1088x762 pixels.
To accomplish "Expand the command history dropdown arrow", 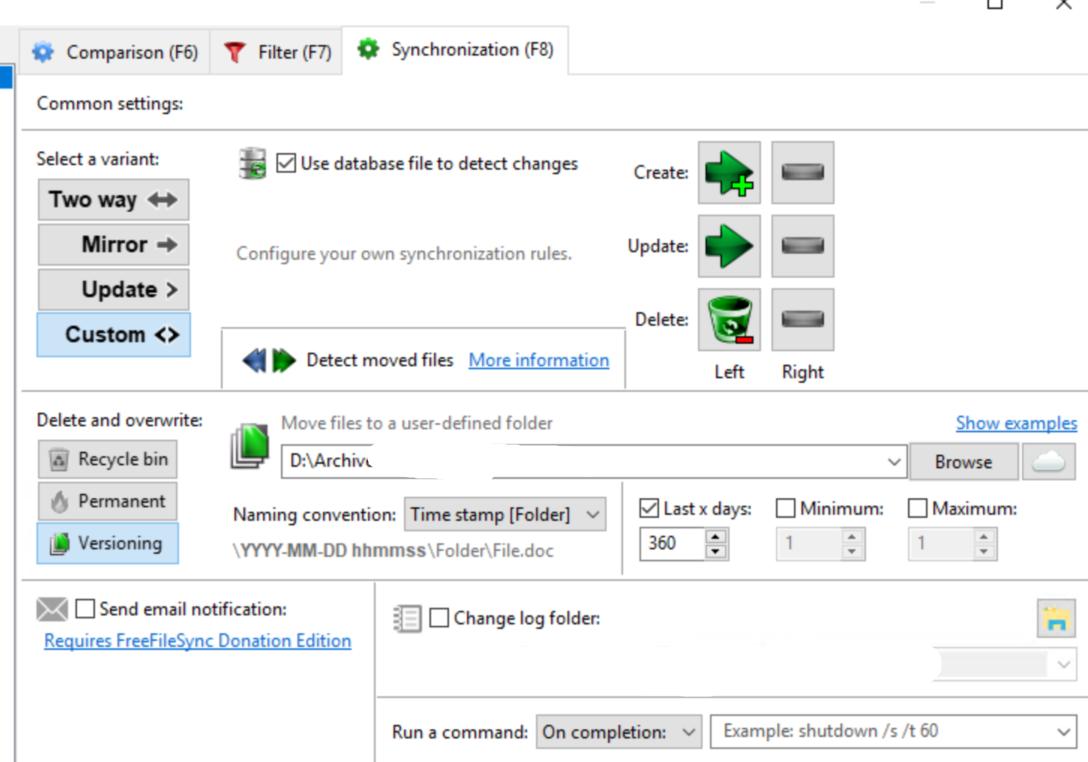I will point(1063,731).
